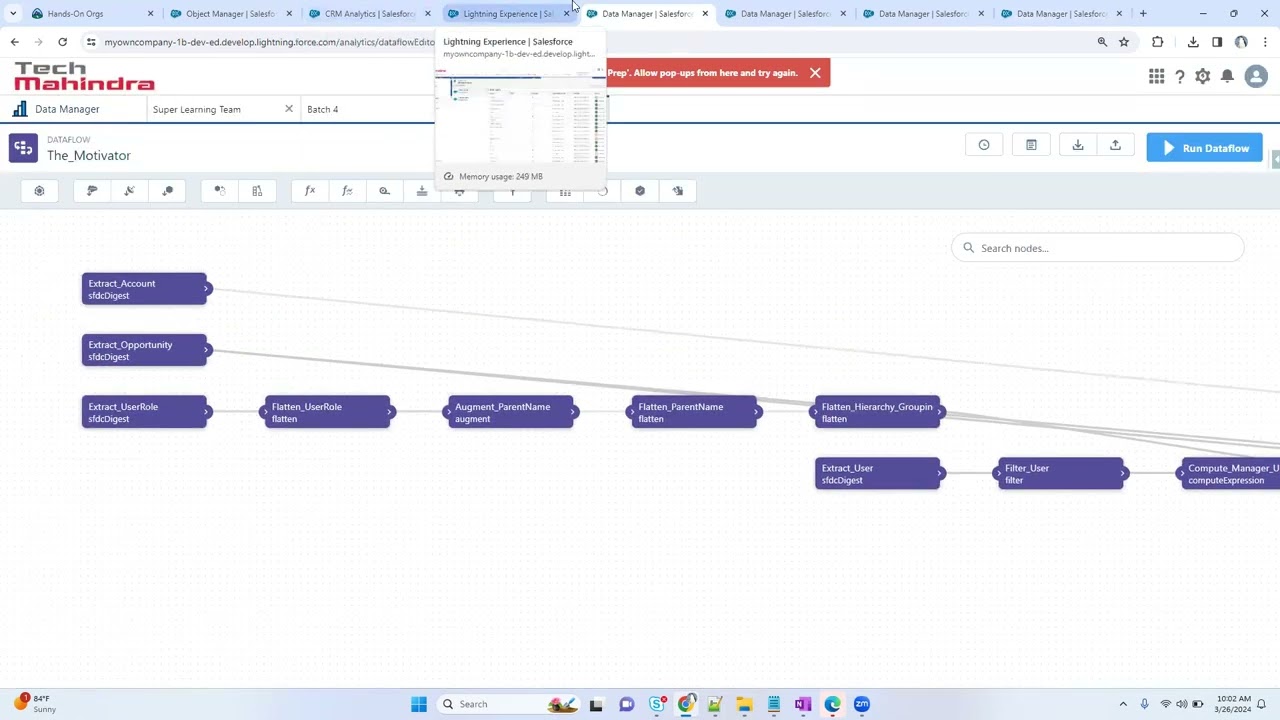
Task: Select the Extract_Account node
Action: [x=146, y=289]
